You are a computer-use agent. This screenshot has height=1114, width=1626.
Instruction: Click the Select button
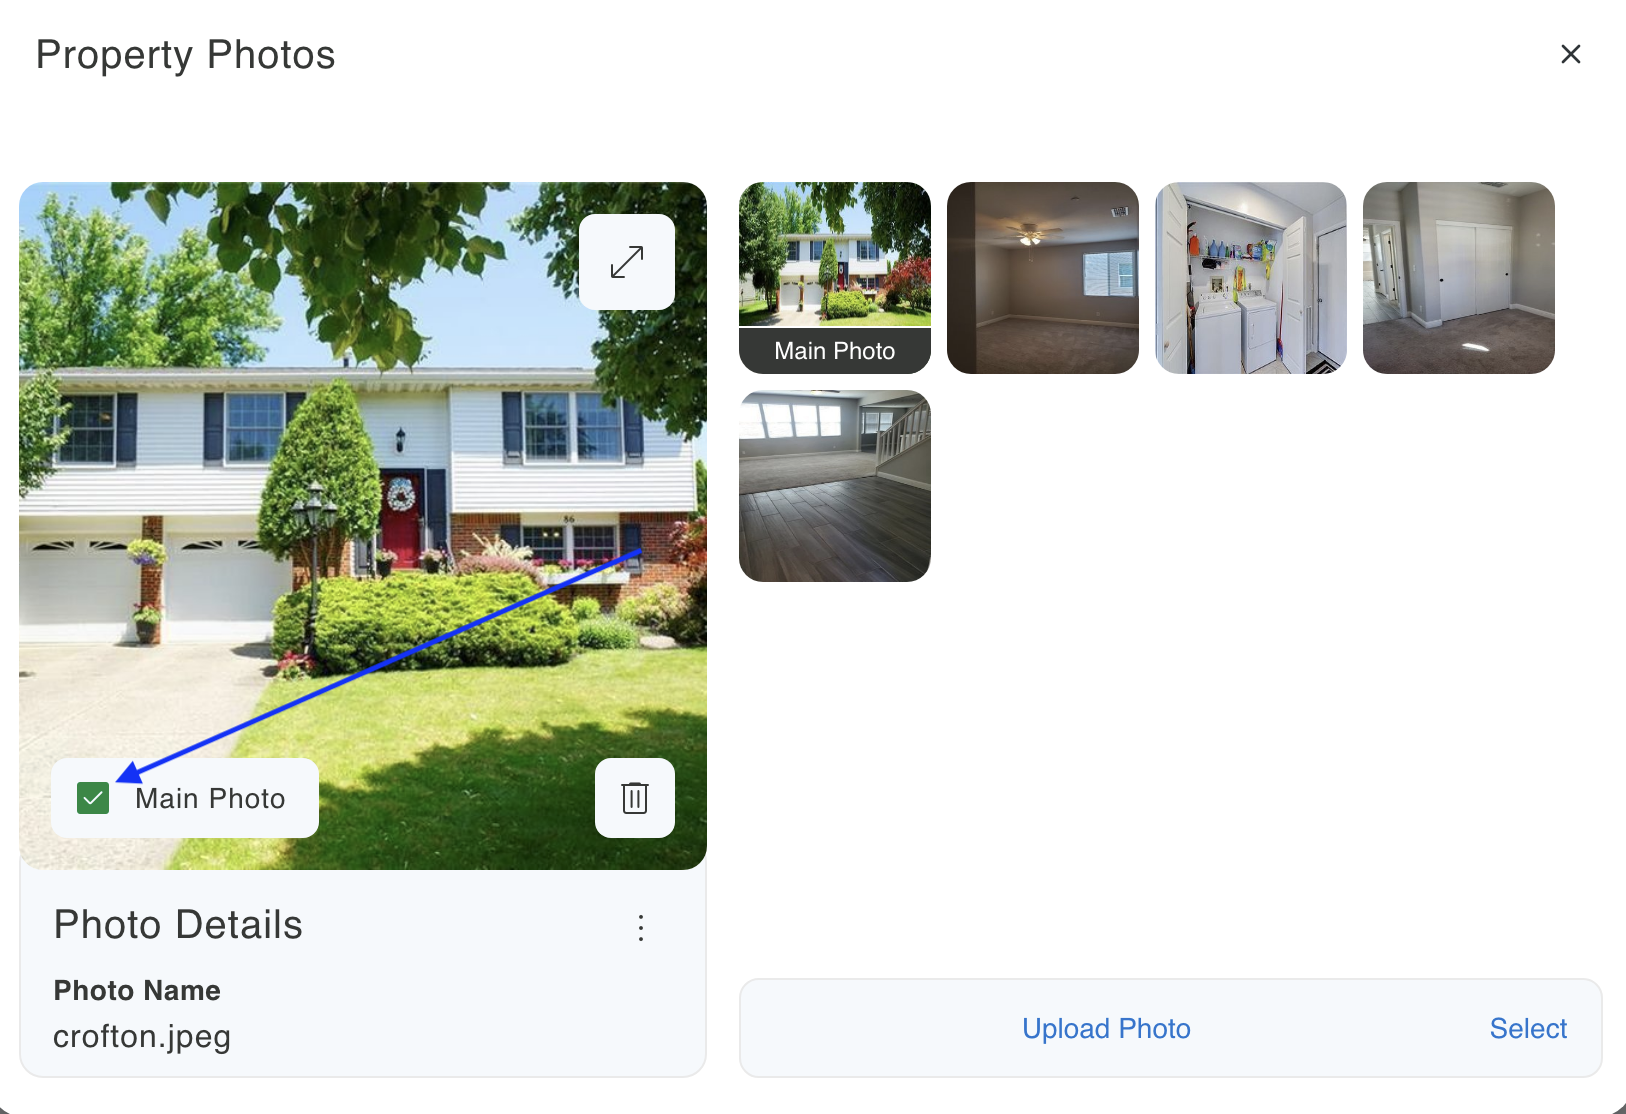[x=1528, y=1028]
